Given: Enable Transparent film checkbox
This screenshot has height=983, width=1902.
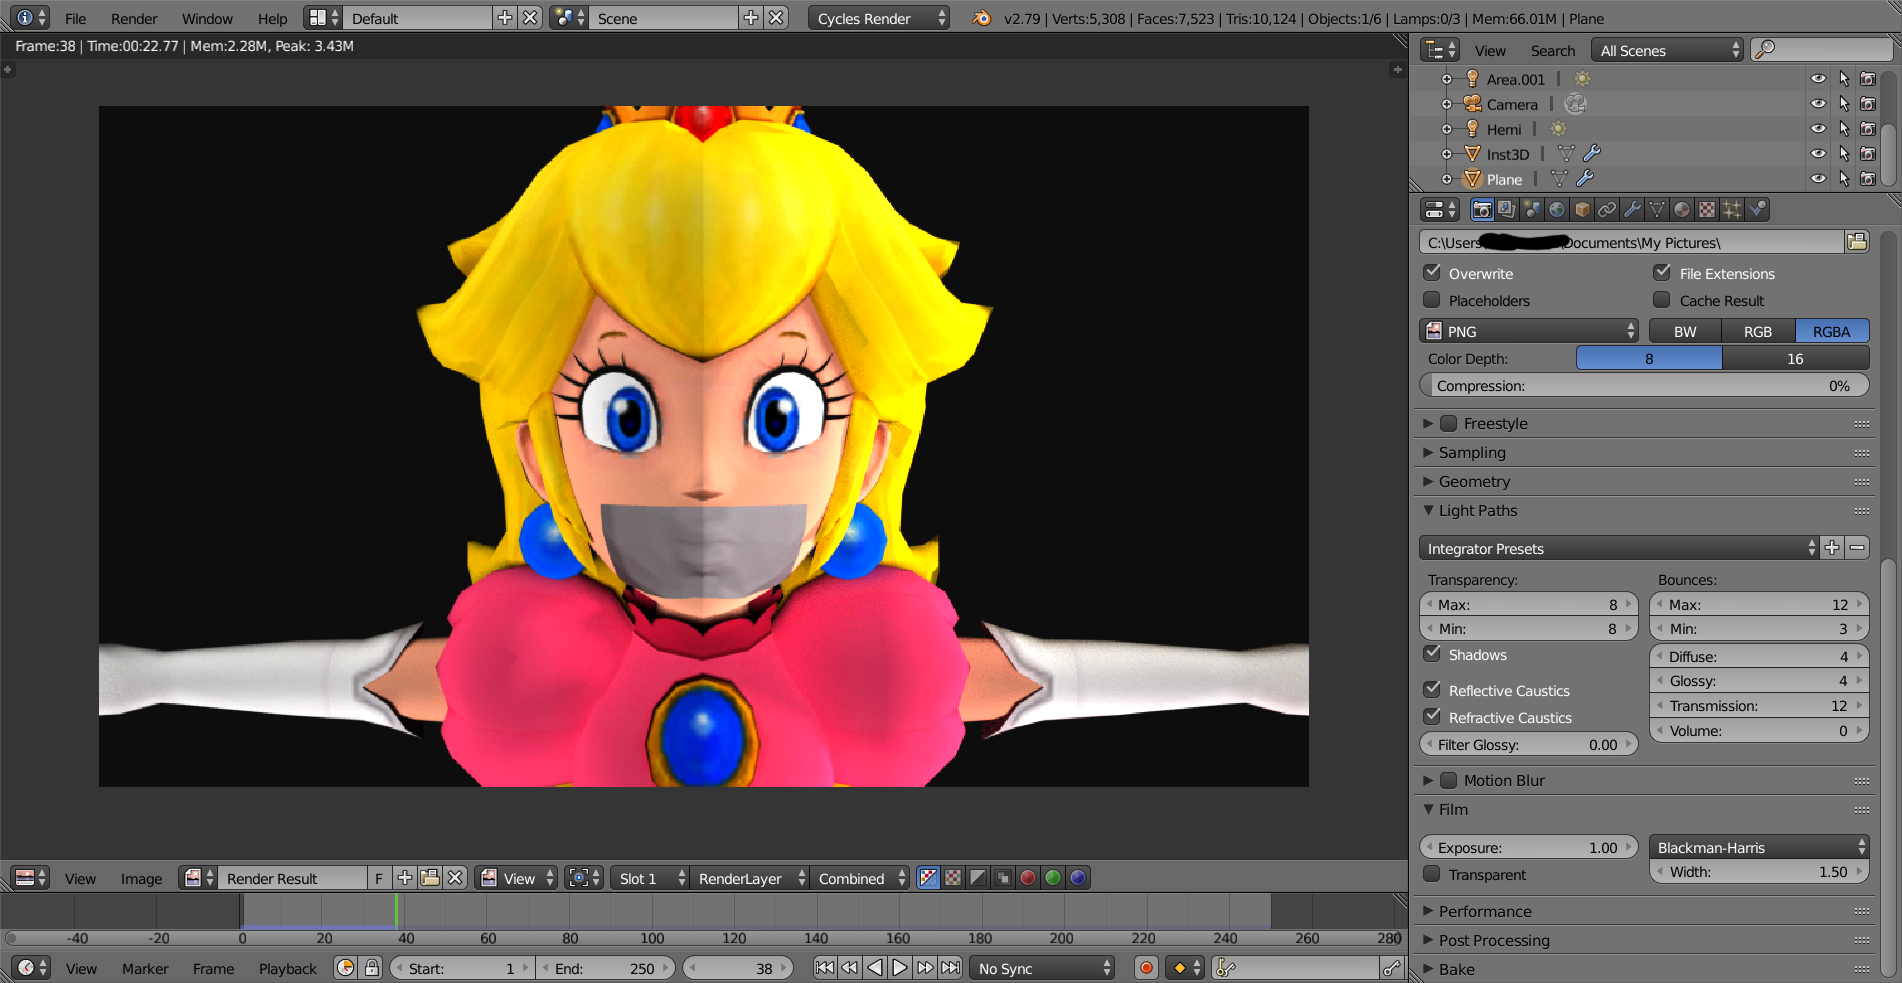Looking at the screenshot, I should 1432,874.
